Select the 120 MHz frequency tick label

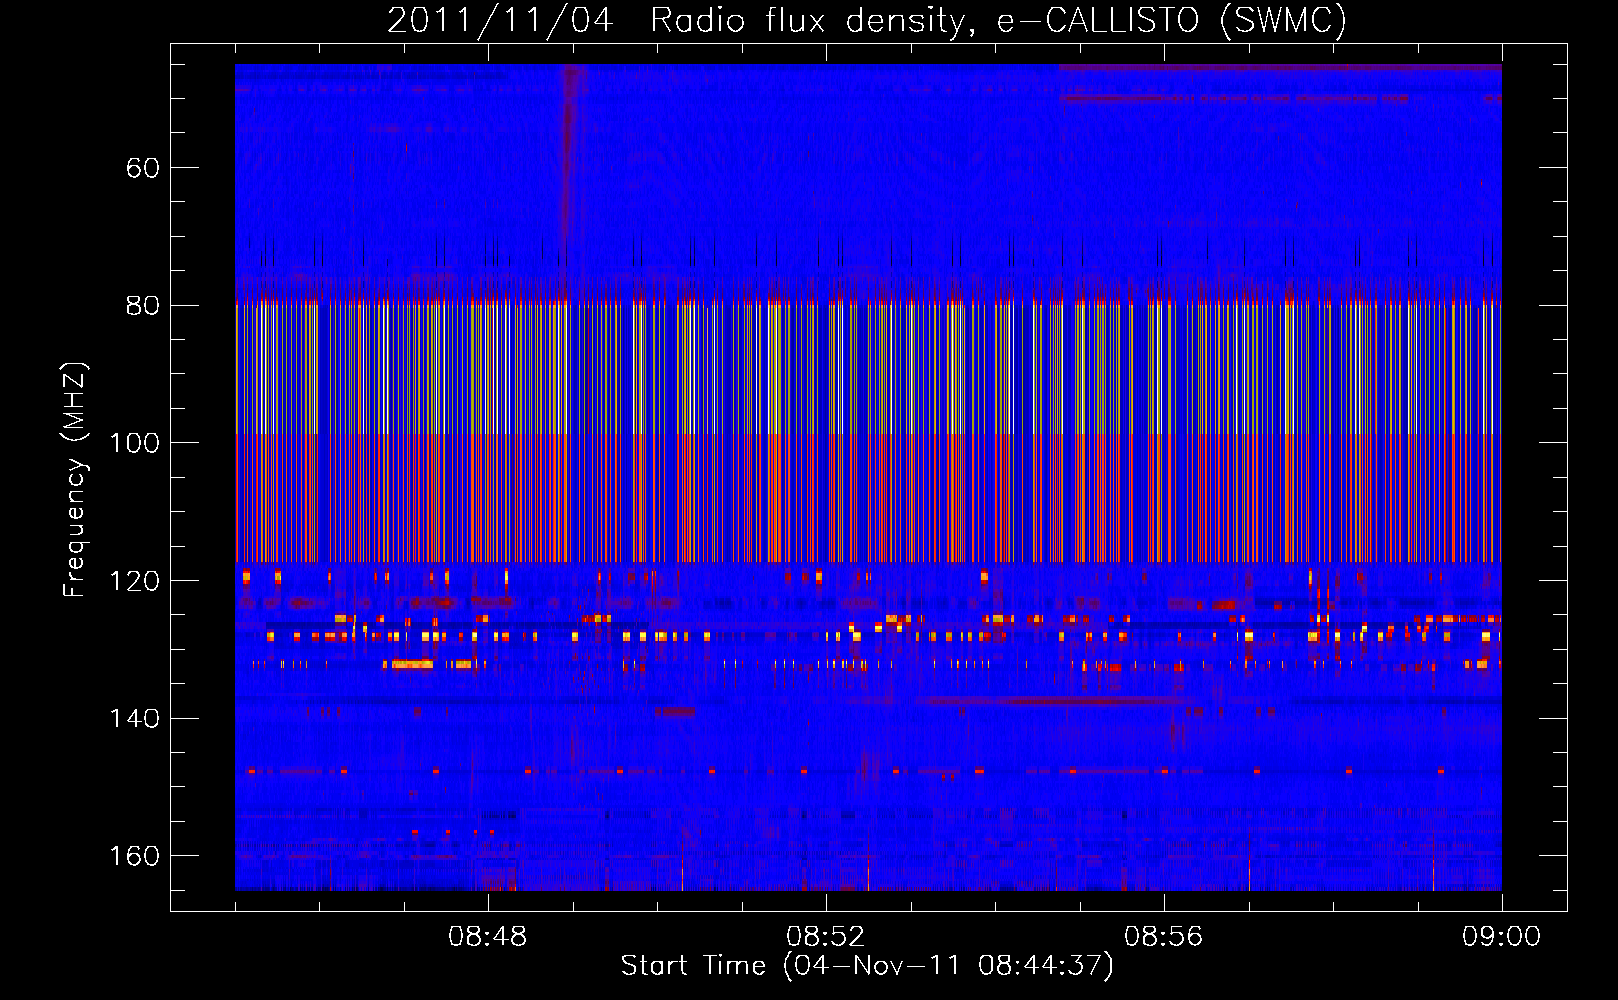point(135,581)
